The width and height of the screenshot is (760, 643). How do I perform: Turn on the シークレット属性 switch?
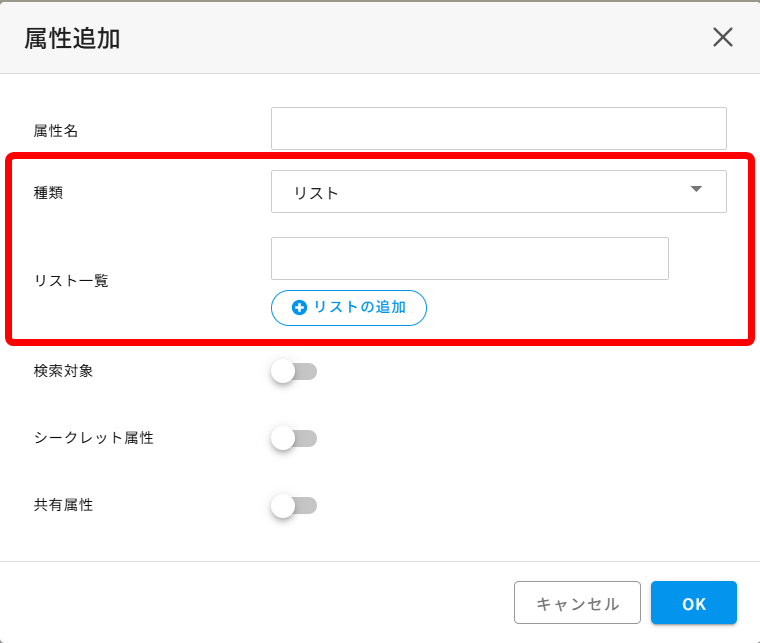pos(294,439)
